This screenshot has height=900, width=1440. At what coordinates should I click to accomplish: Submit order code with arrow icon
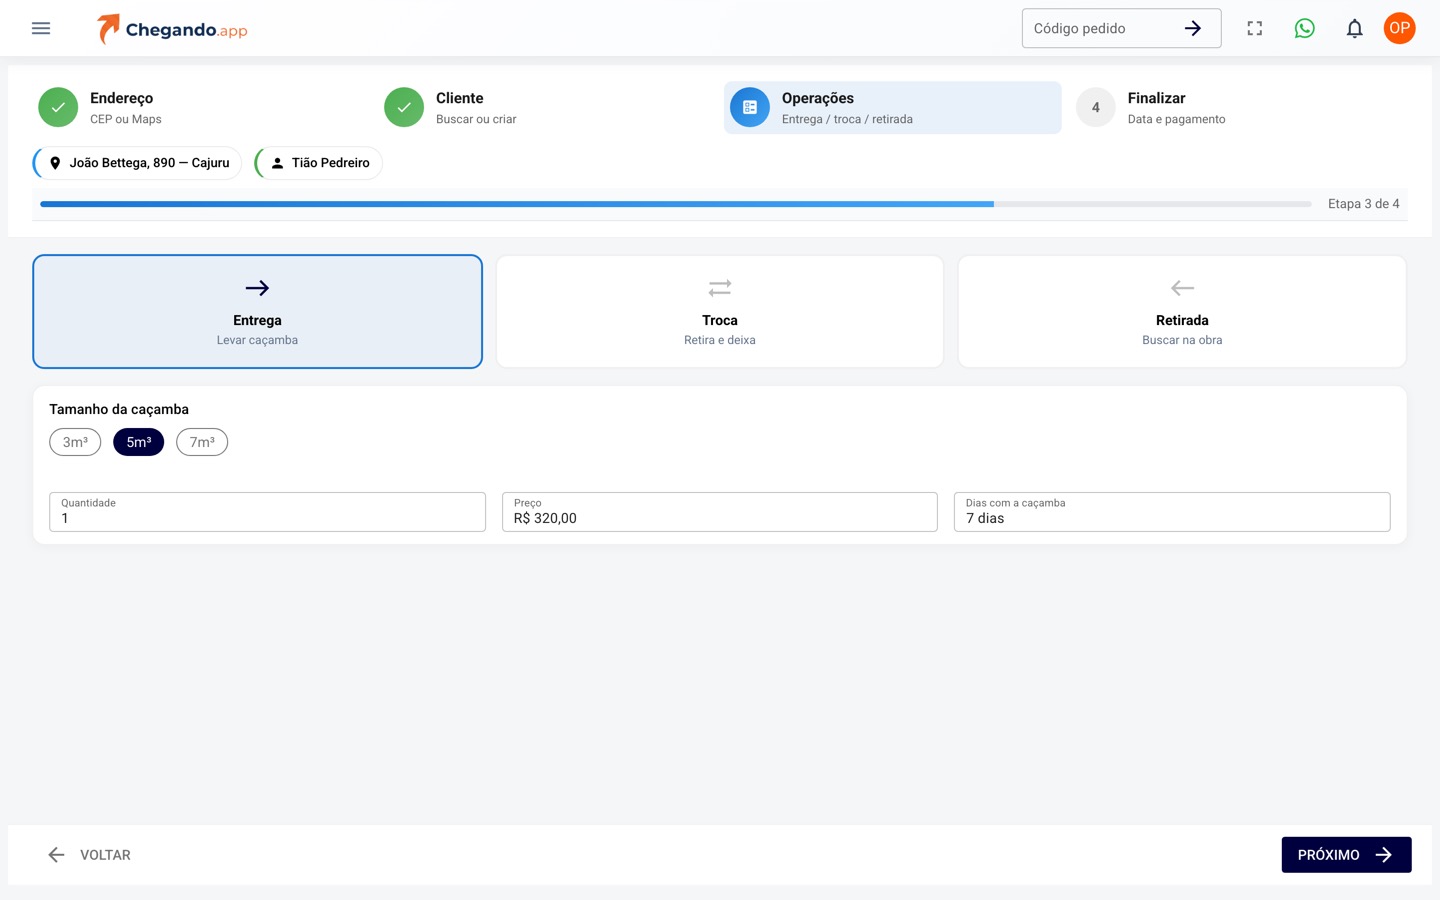click(1193, 28)
